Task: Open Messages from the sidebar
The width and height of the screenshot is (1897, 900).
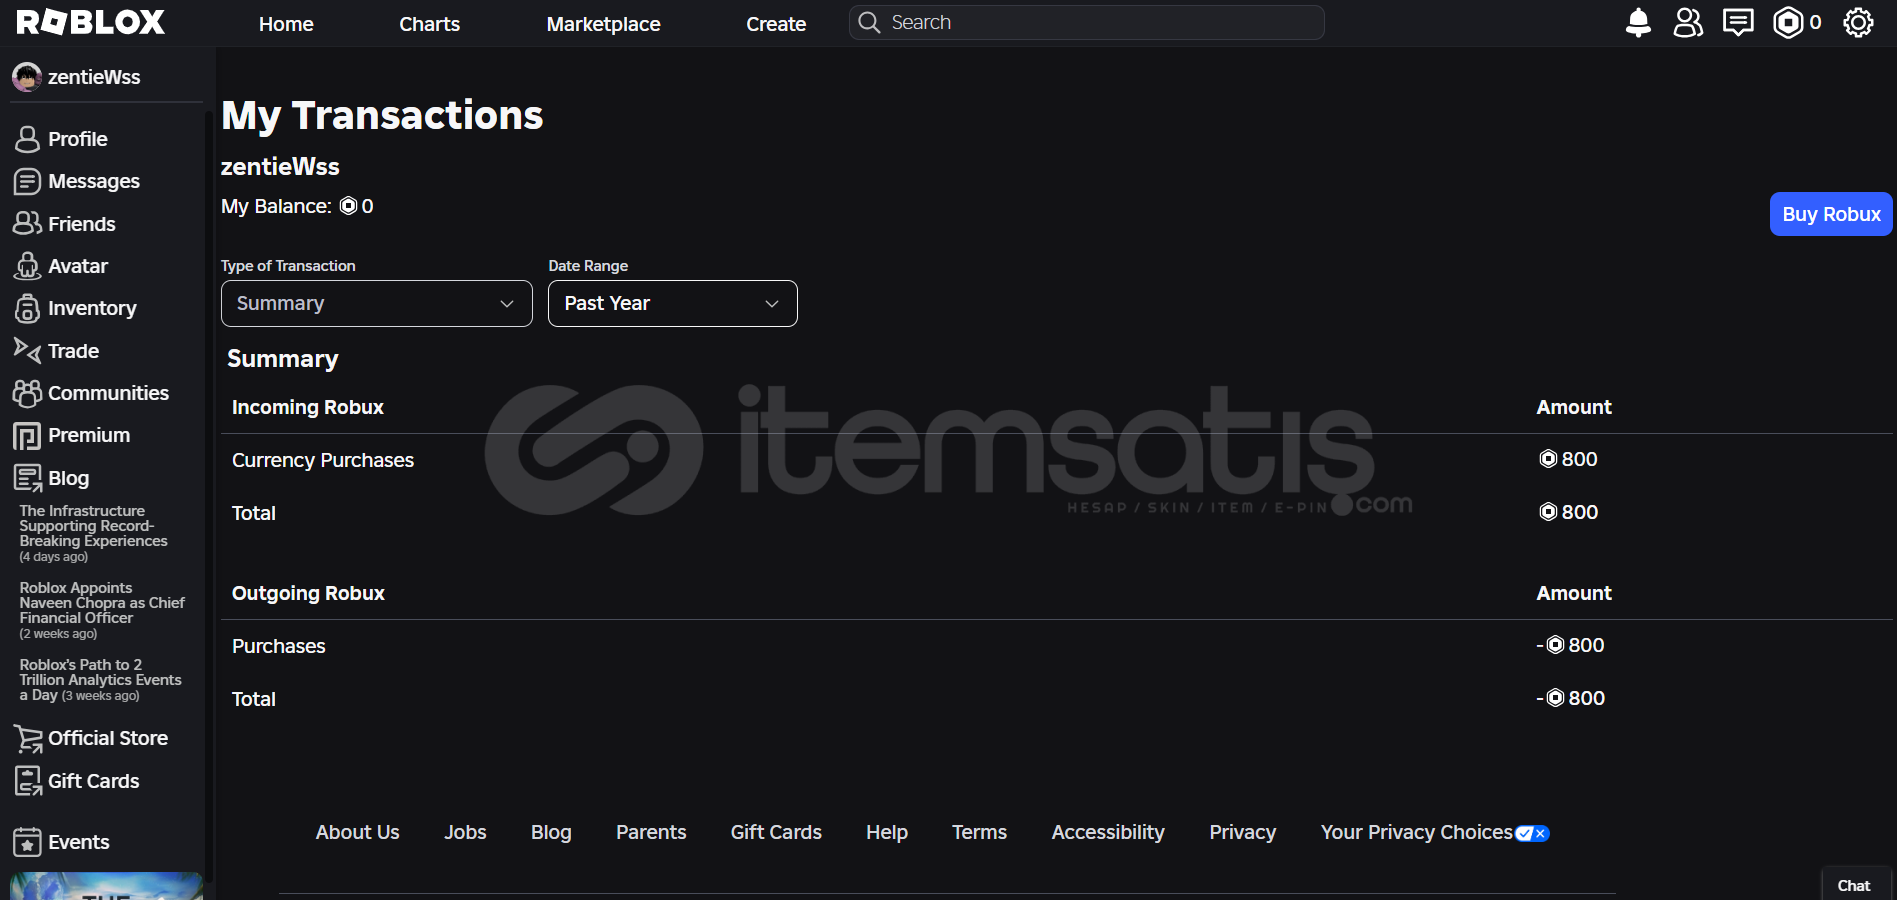Action: 77,181
